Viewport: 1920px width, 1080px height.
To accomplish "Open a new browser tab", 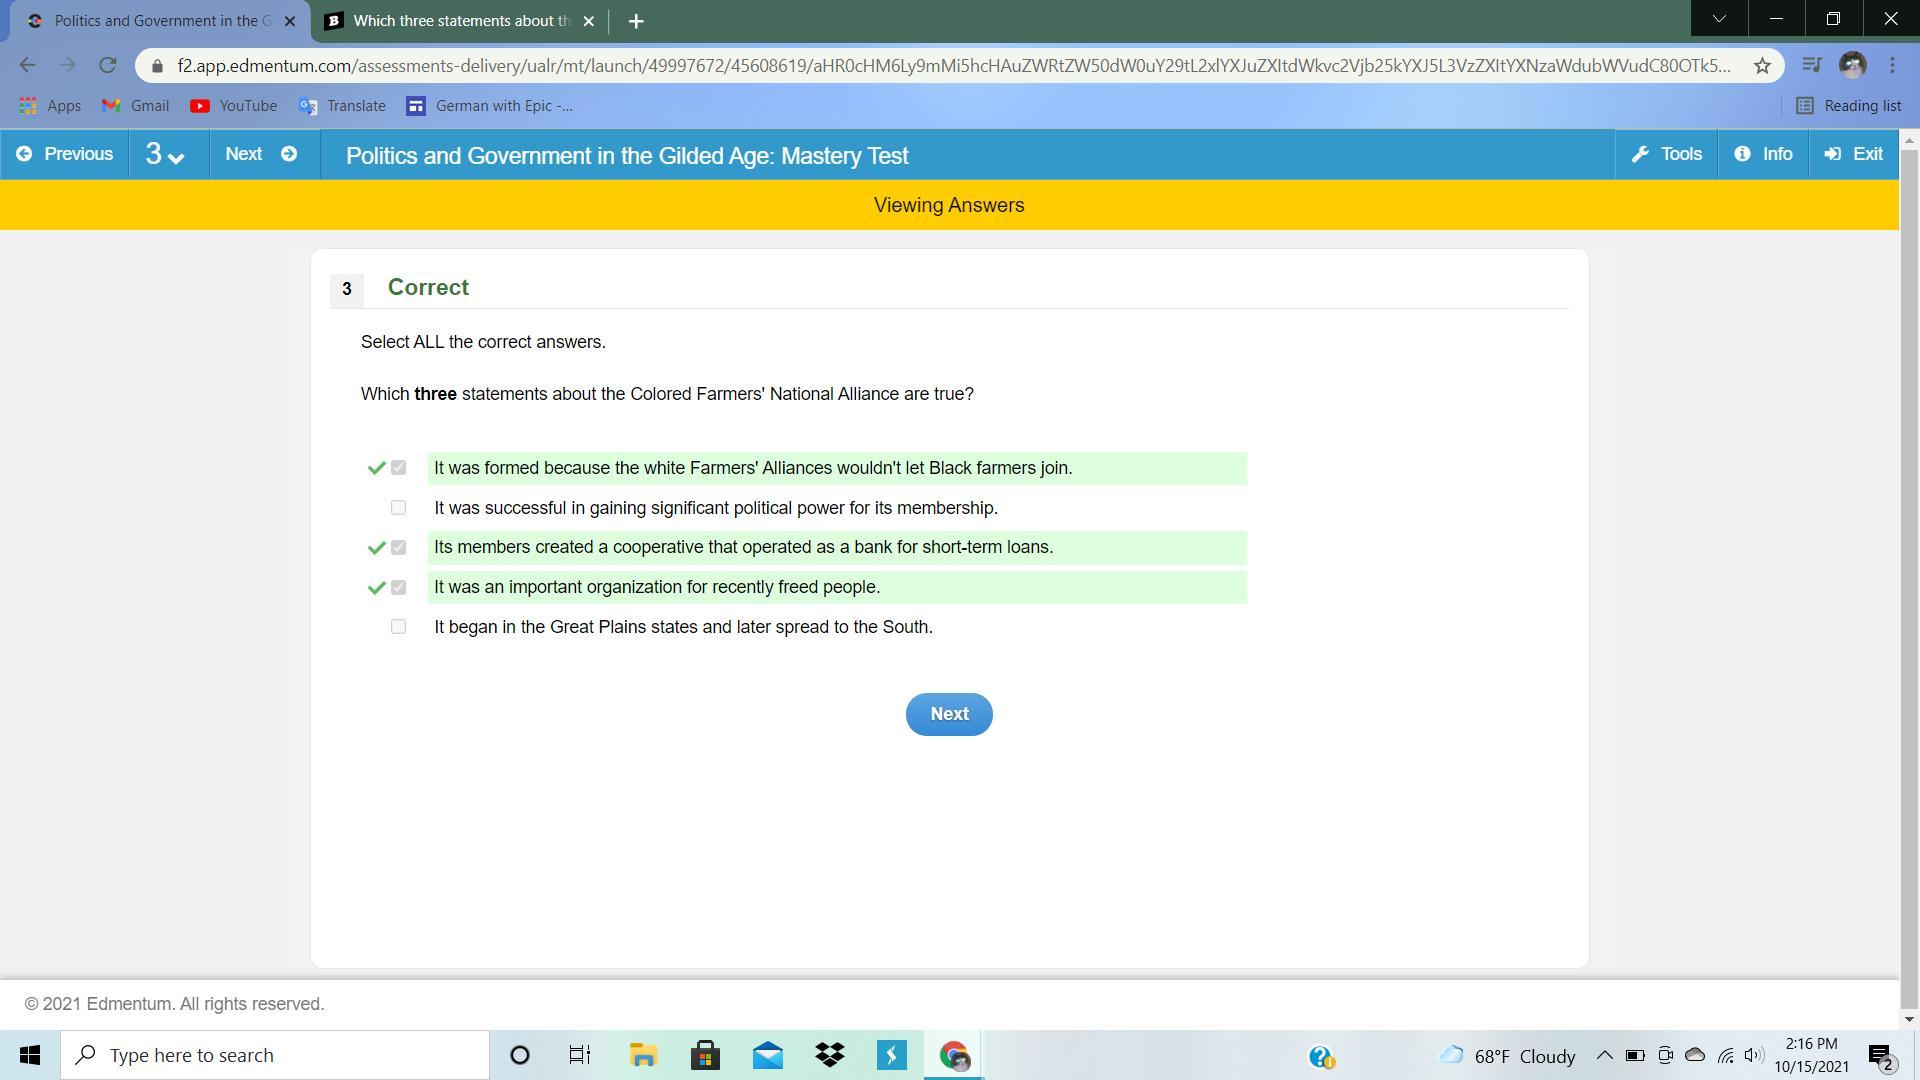I will 636,21.
